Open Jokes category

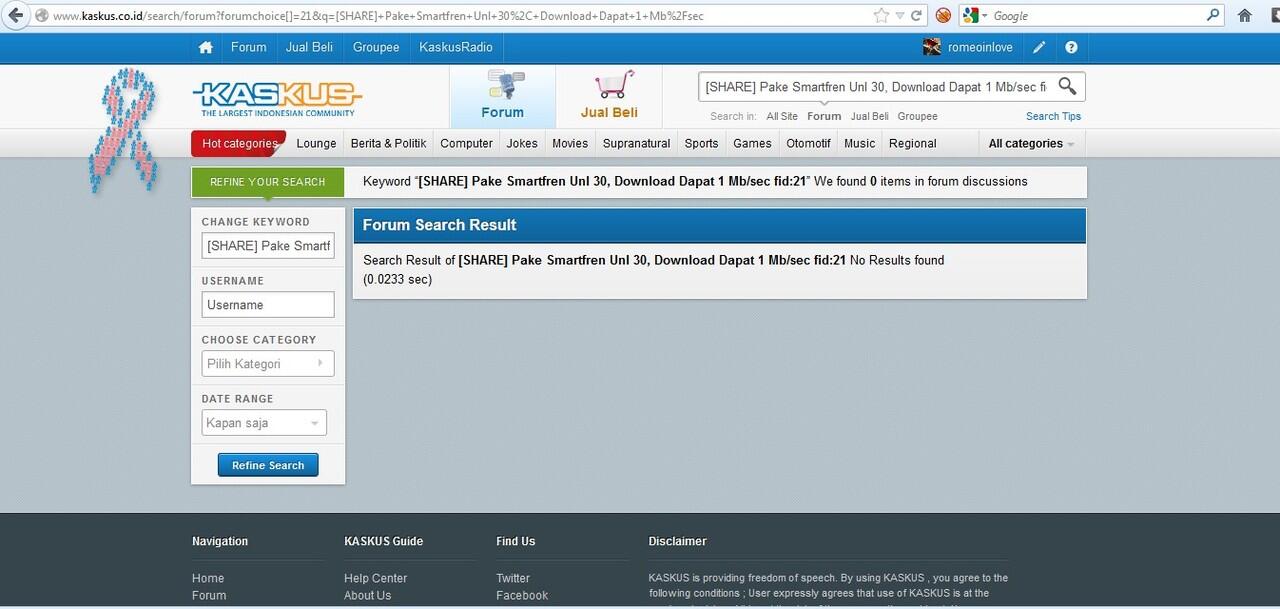tap(522, 143)
